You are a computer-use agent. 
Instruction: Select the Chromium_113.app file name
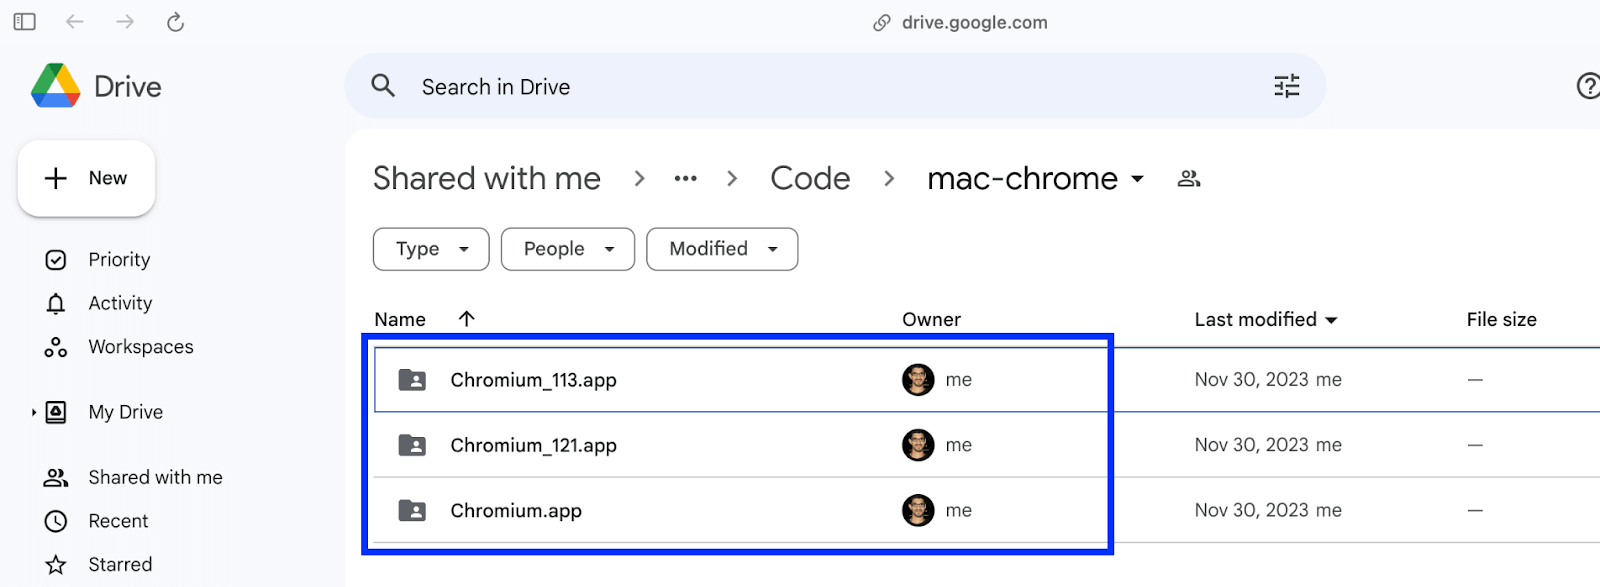pos(533,380)
